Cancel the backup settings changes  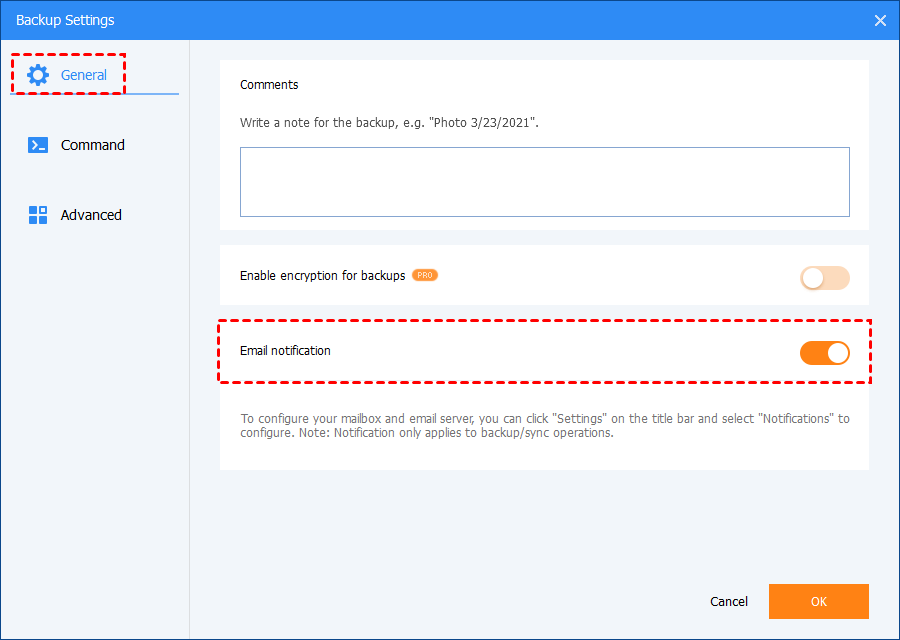(729, 601)
